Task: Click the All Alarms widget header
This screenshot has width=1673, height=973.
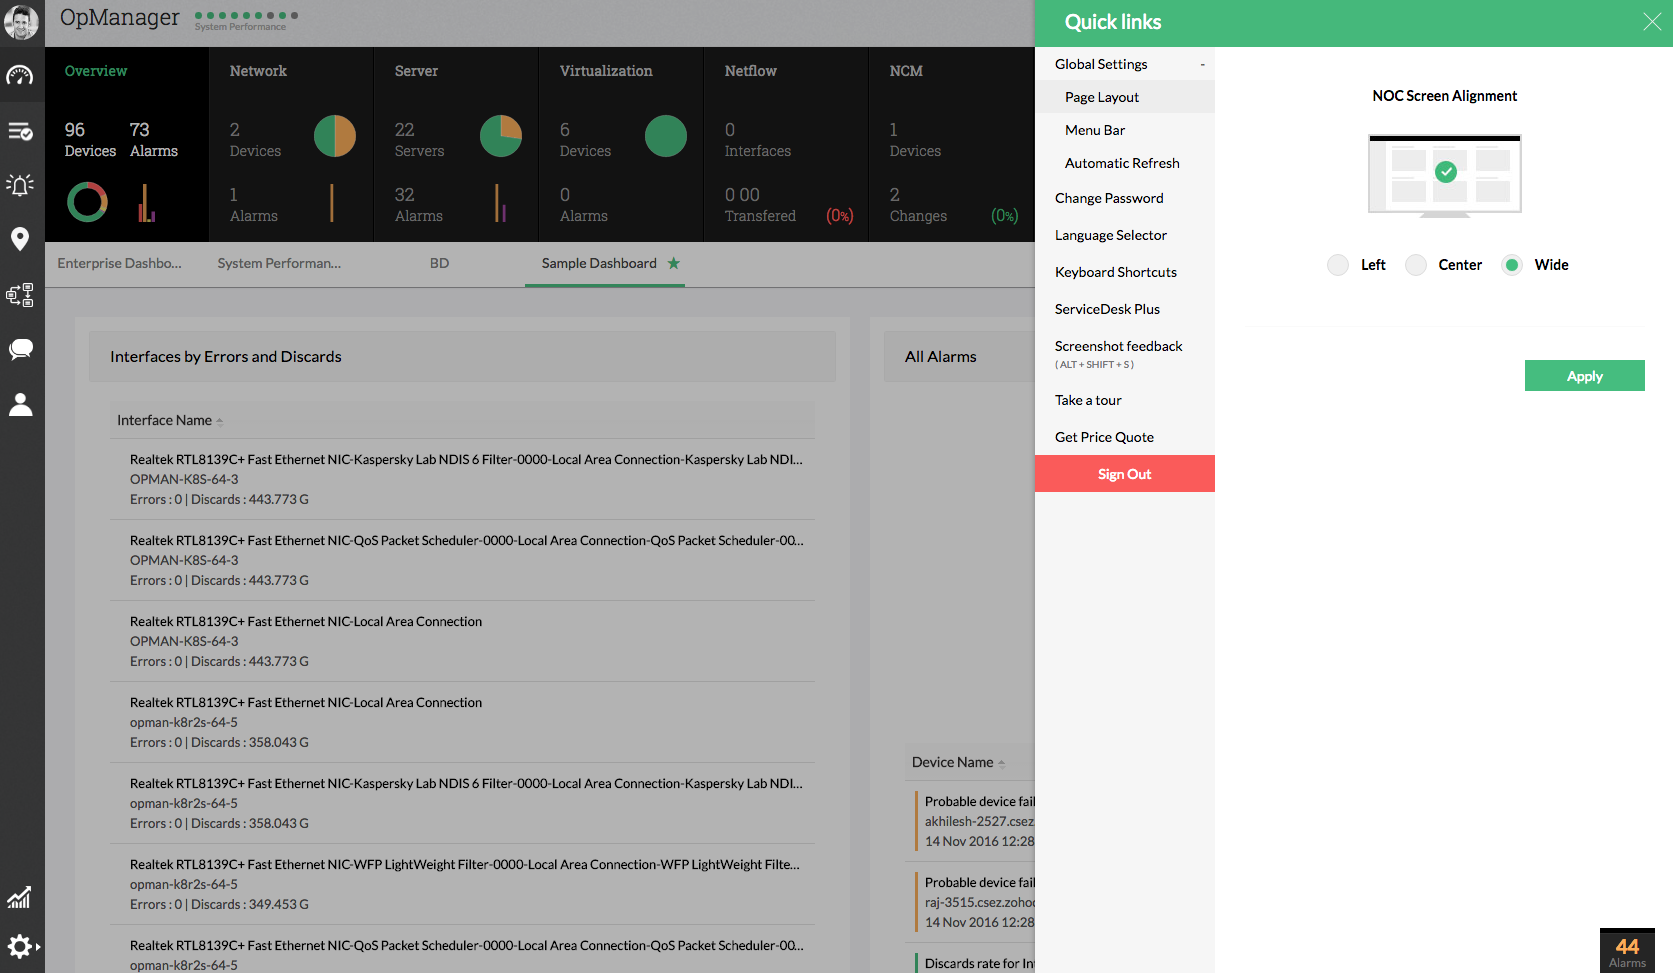Action: 959,357
